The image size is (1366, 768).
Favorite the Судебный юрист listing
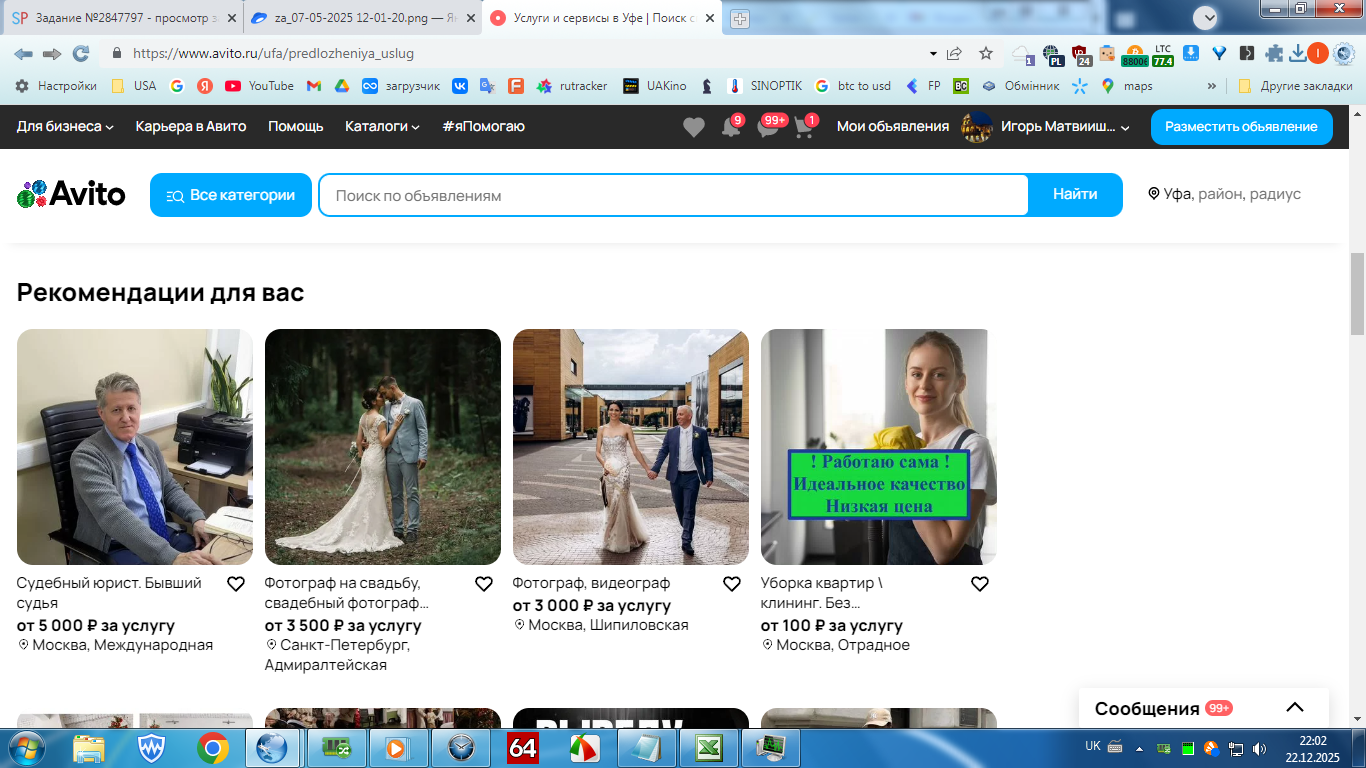tap(236, 584)
